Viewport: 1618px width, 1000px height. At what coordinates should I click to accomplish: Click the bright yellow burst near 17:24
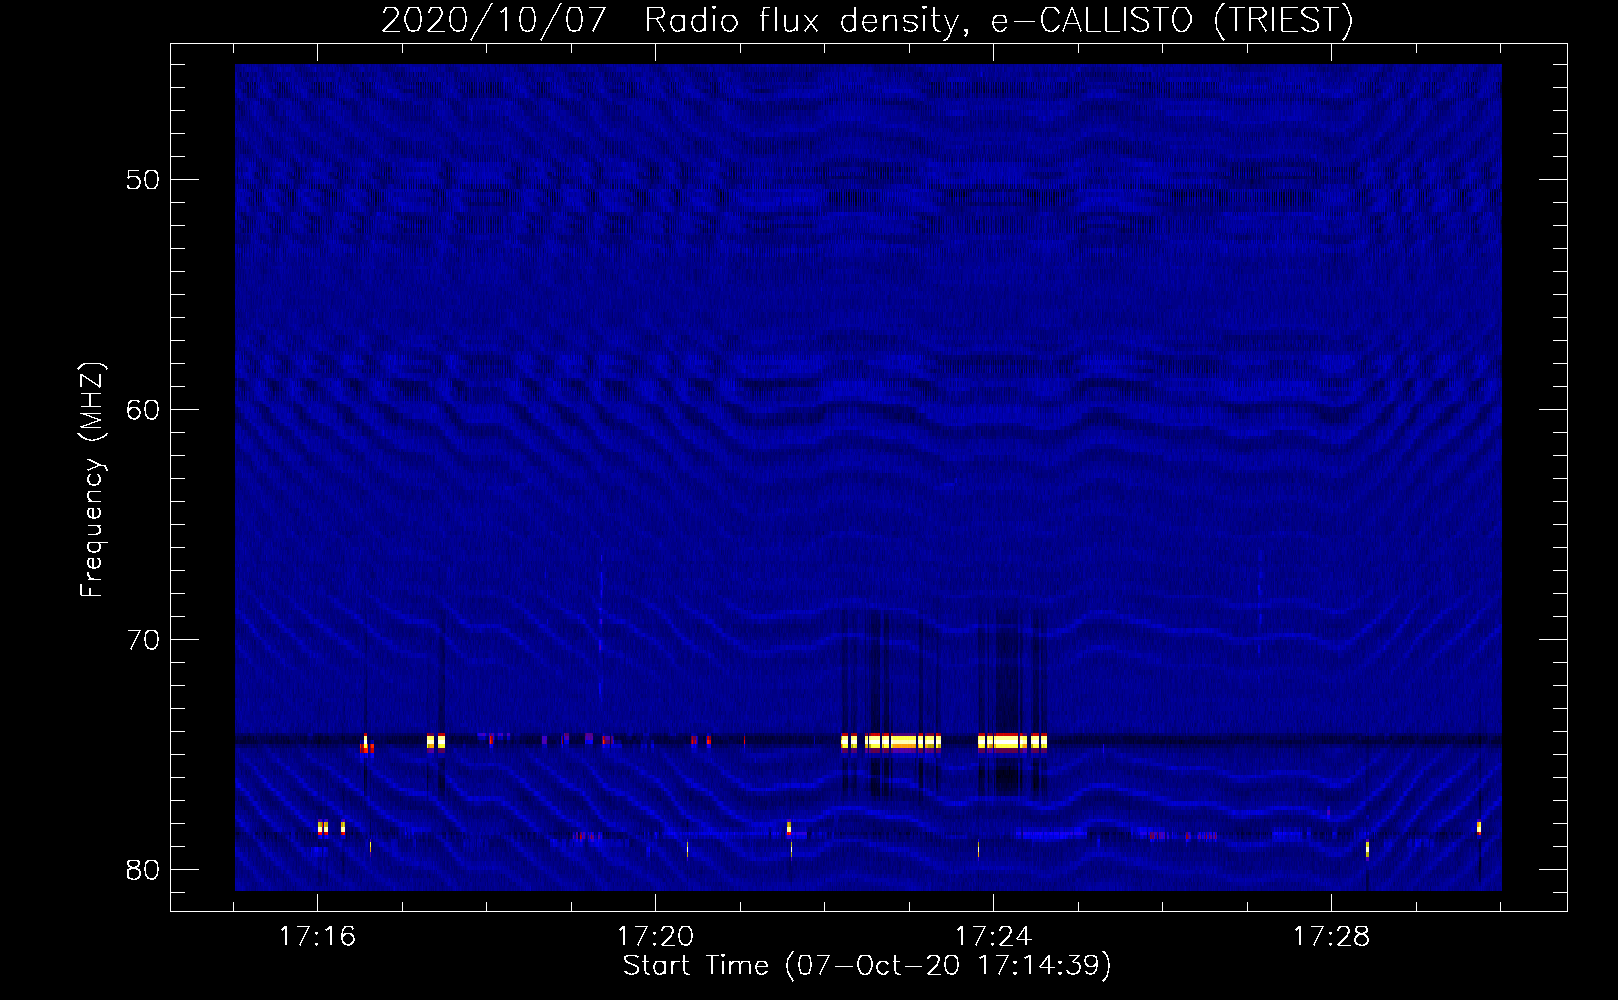point(1012,742)
